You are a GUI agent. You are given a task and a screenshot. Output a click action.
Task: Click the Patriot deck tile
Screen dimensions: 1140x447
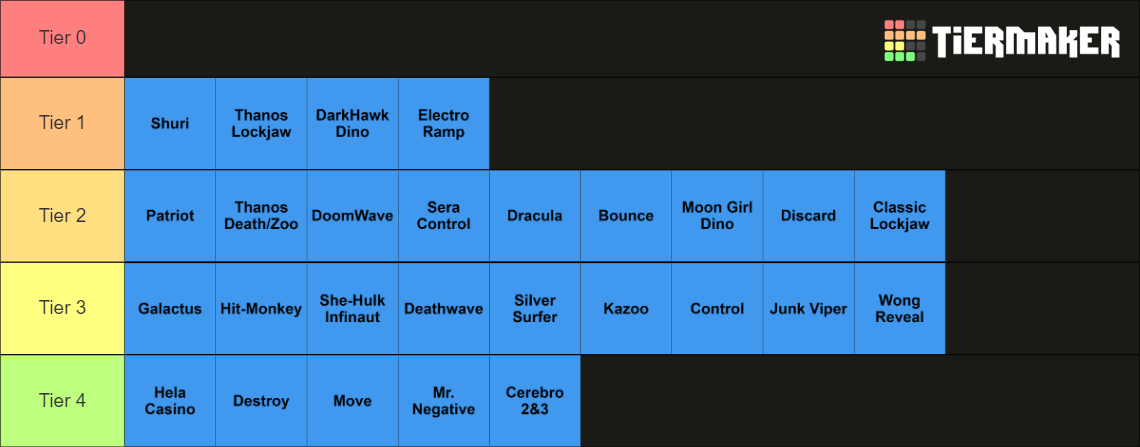click(170, 216)
